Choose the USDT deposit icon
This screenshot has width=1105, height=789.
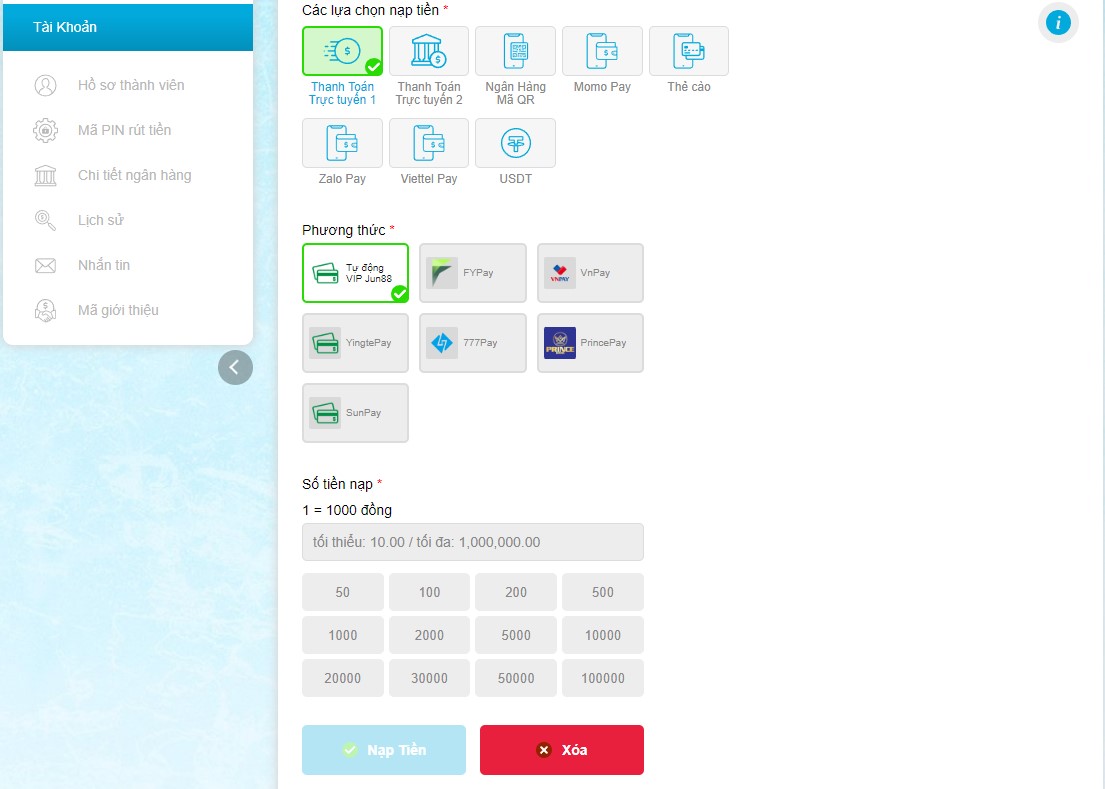point(515,143)
